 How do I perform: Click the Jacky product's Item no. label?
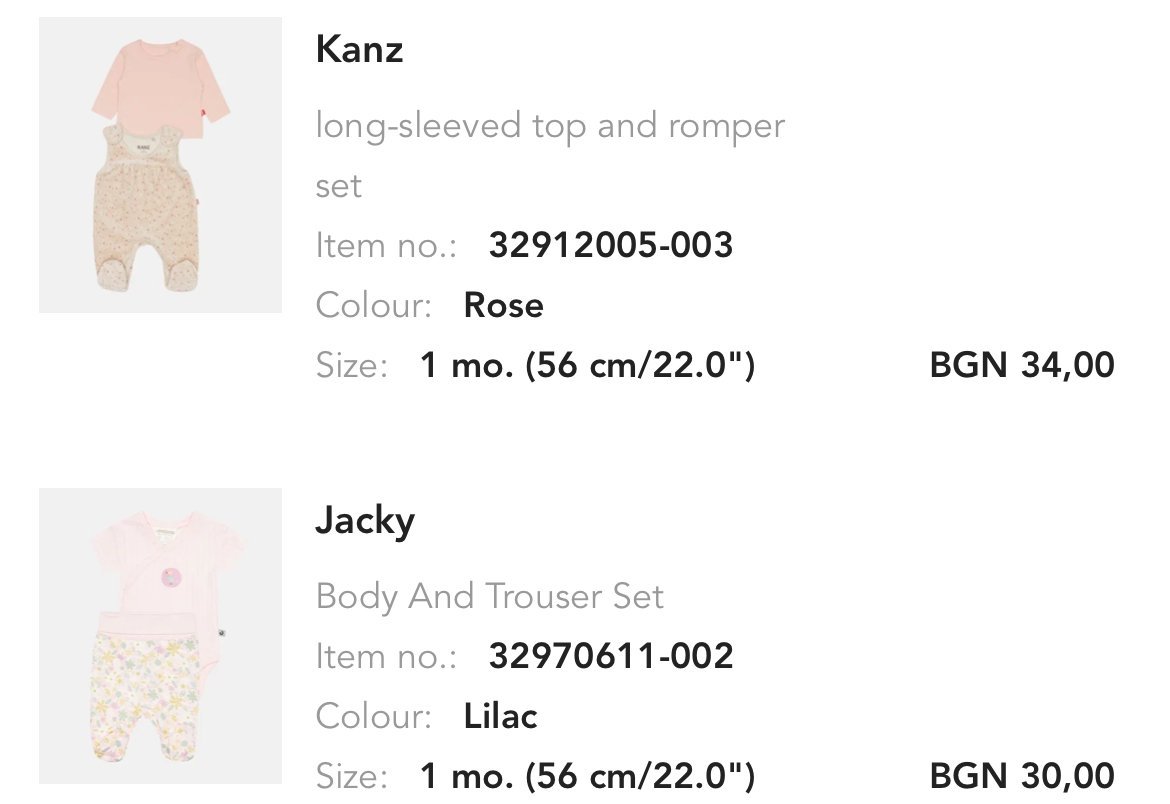(x=386, y=656)
